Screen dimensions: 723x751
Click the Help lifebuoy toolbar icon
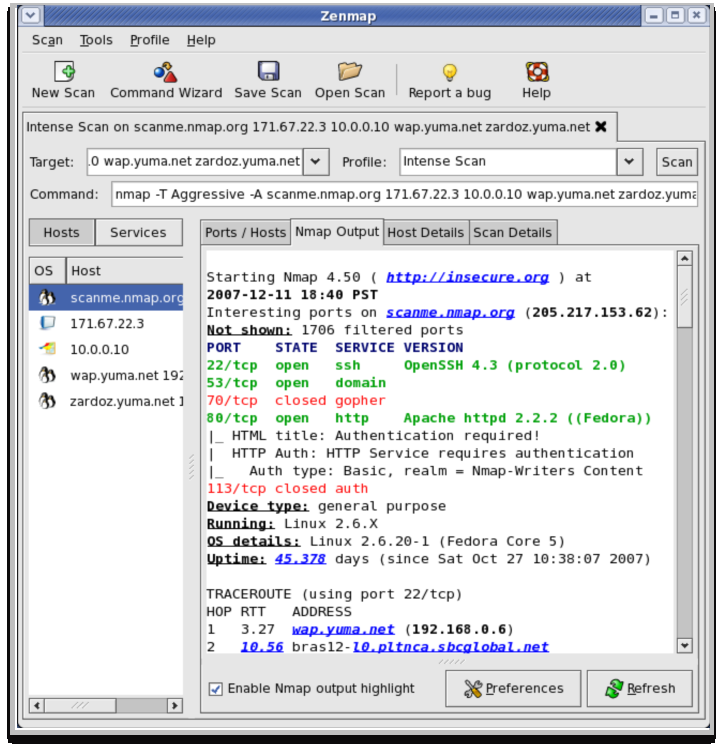click(x=537, y=72)
